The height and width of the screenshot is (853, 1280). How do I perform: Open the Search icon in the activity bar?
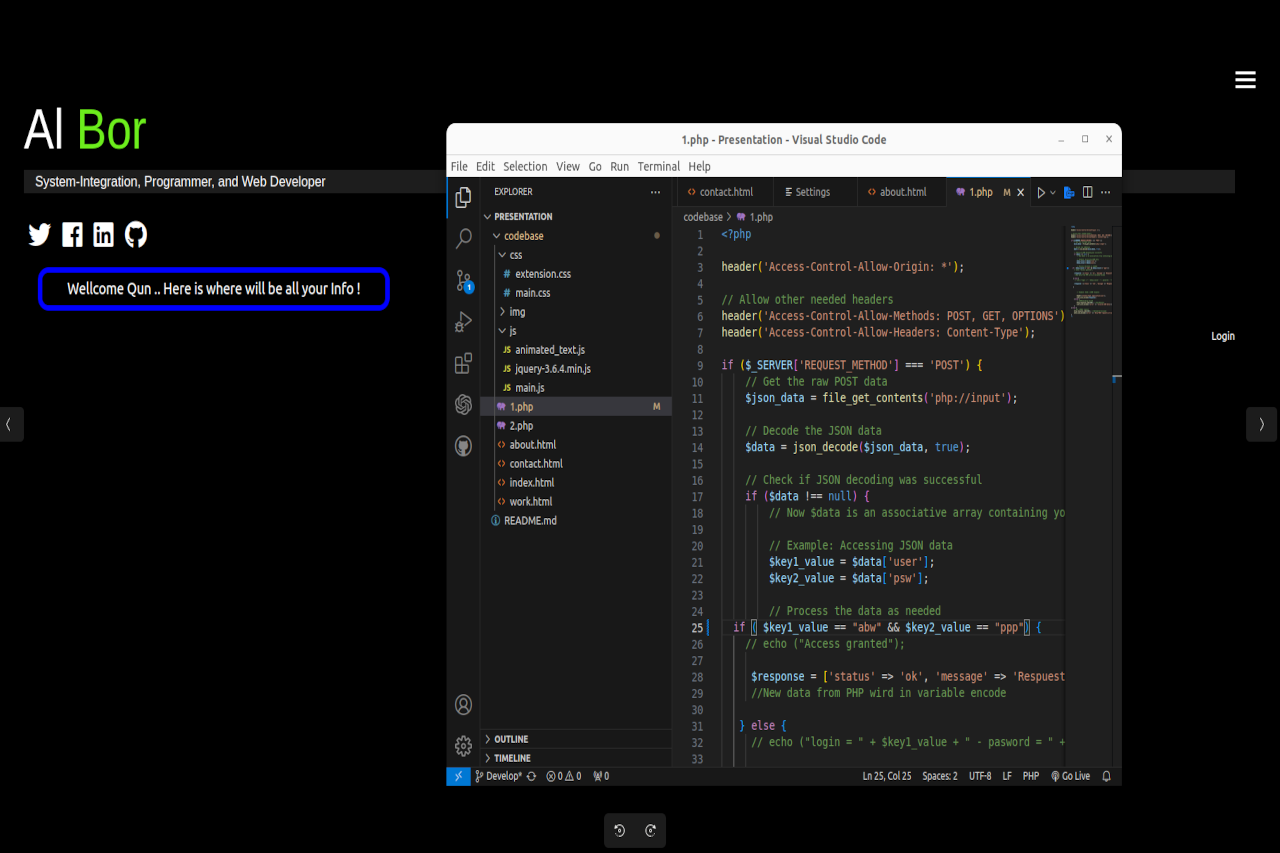463,239
